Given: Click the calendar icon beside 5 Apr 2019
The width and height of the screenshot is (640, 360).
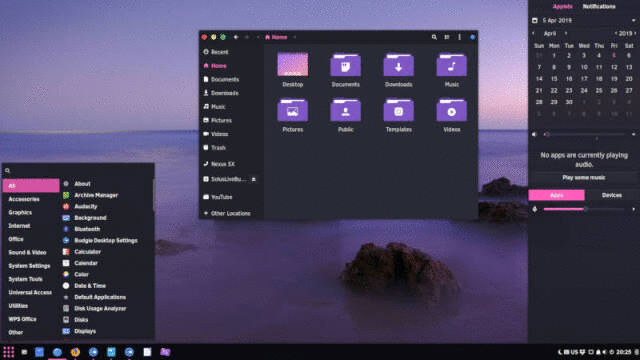Looking at the screenshot, I should coord(535,20).
